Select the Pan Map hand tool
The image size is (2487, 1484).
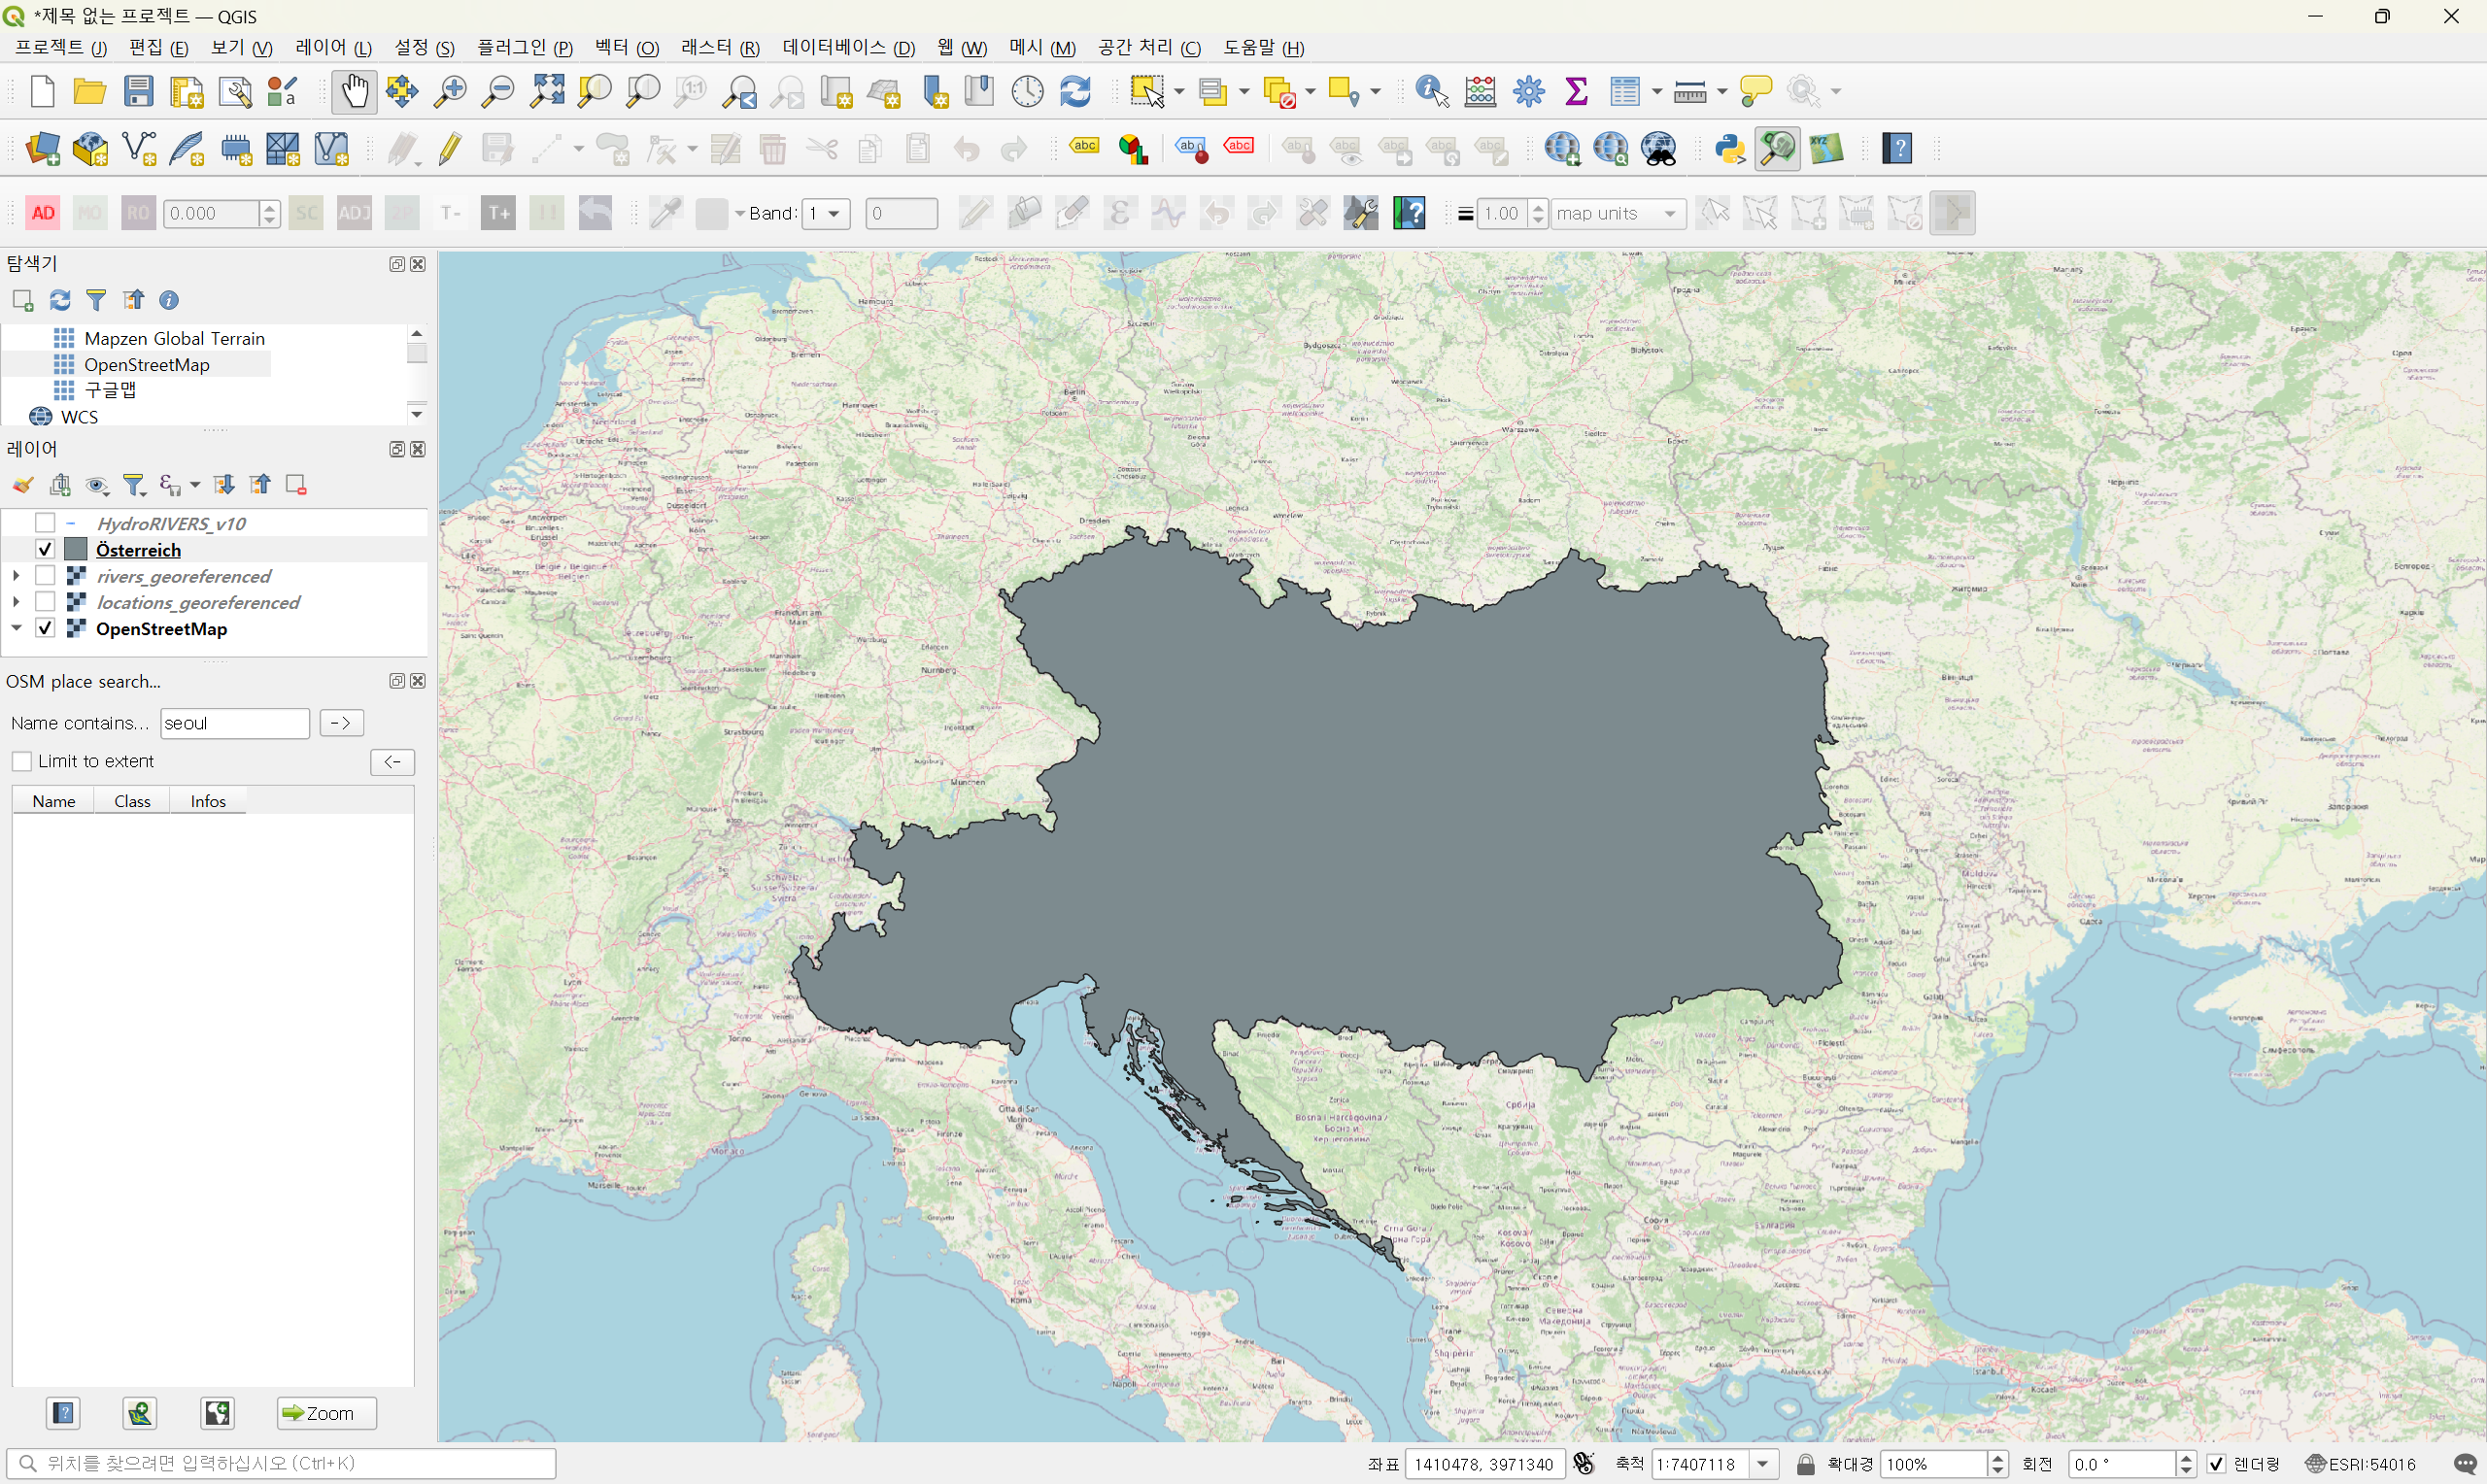[x=354, y=92]
